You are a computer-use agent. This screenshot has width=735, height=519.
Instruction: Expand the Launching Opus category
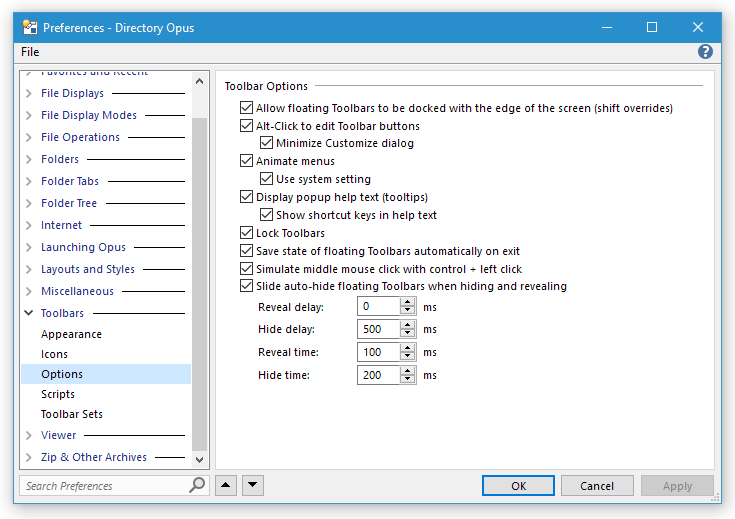pos(29,247)
